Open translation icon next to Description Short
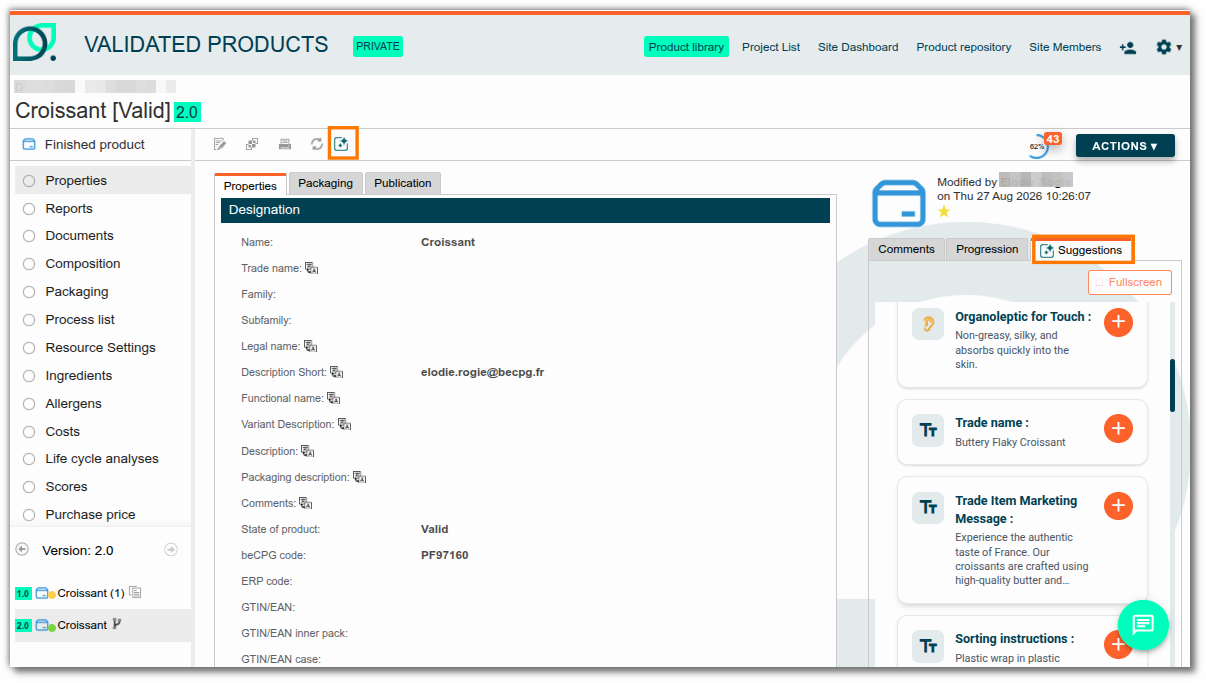 tap(337, 372)
